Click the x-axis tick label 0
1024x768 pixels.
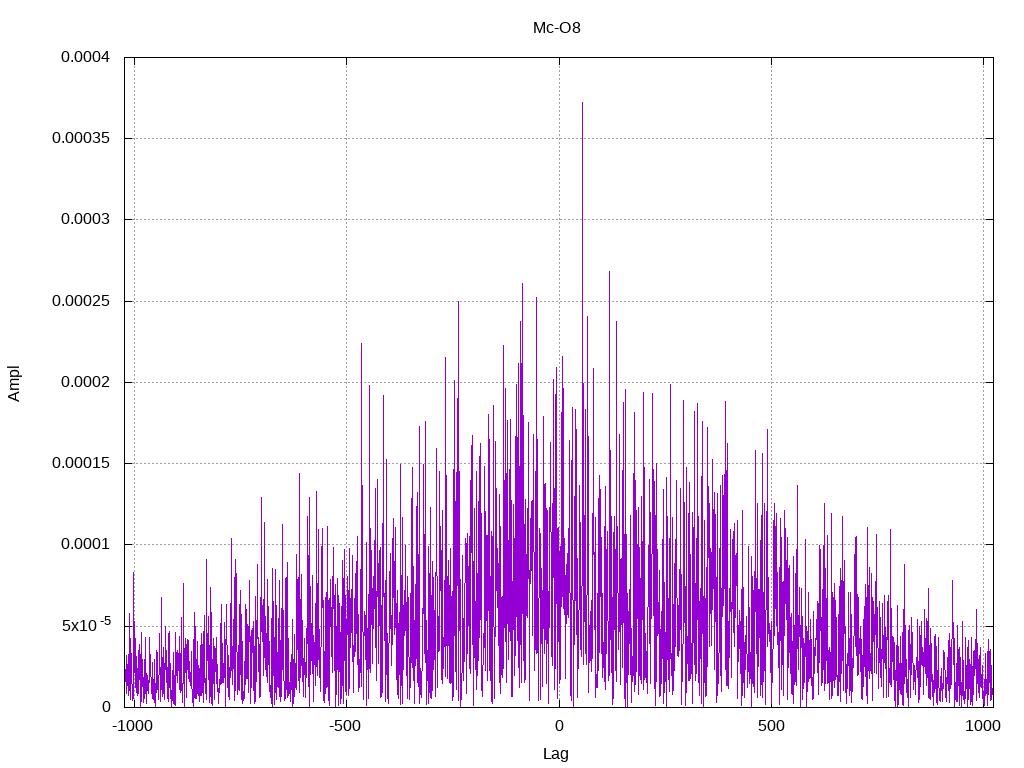pyautogui.click(x=559, y=726)
